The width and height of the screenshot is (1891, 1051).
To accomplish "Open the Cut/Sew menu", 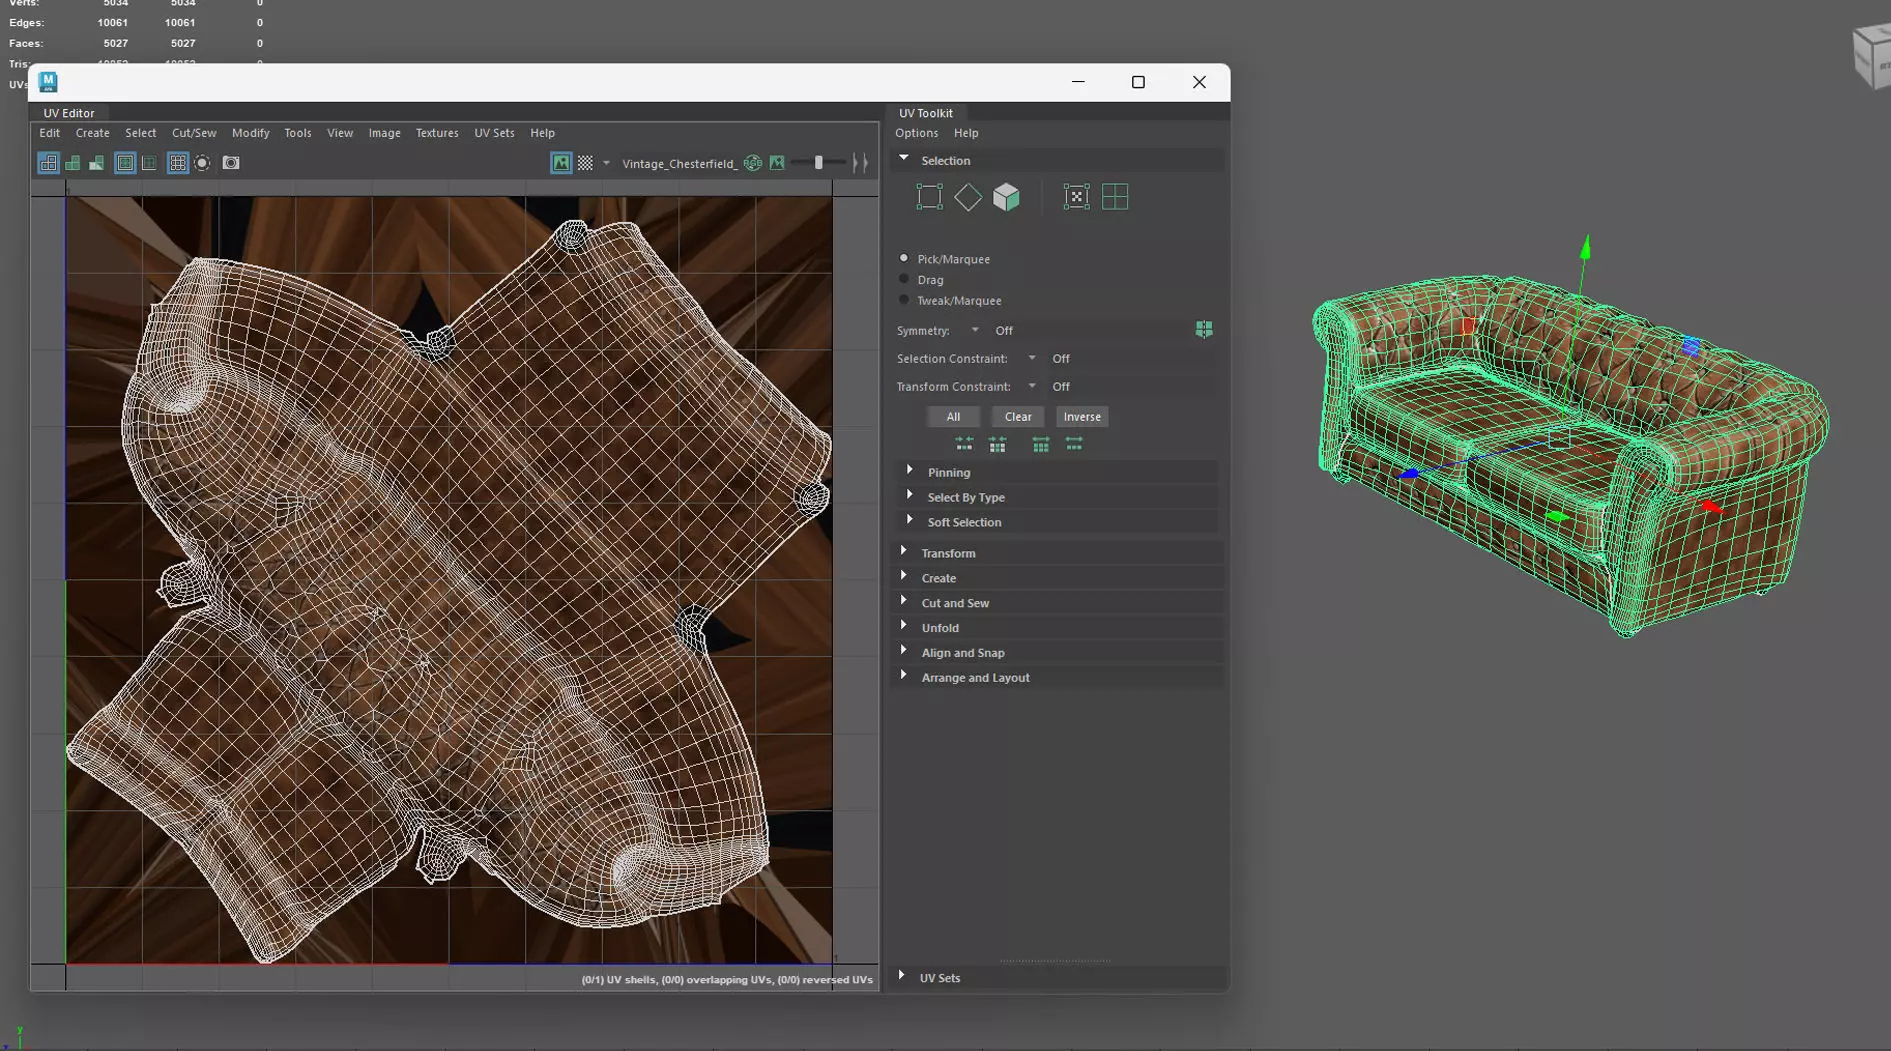I will [193, 133].
